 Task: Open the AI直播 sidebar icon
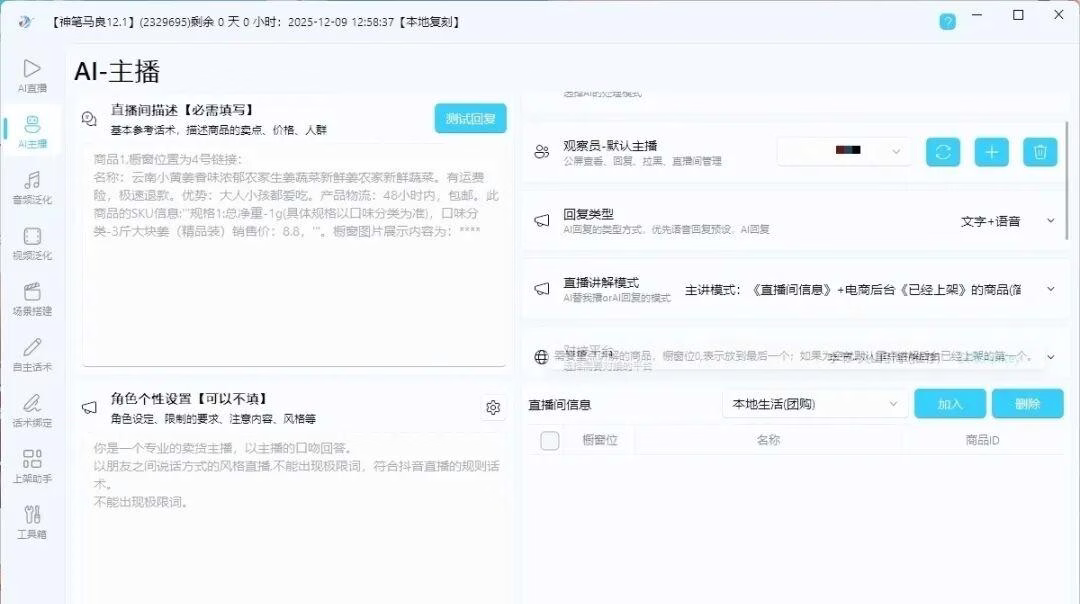[32, 69]
